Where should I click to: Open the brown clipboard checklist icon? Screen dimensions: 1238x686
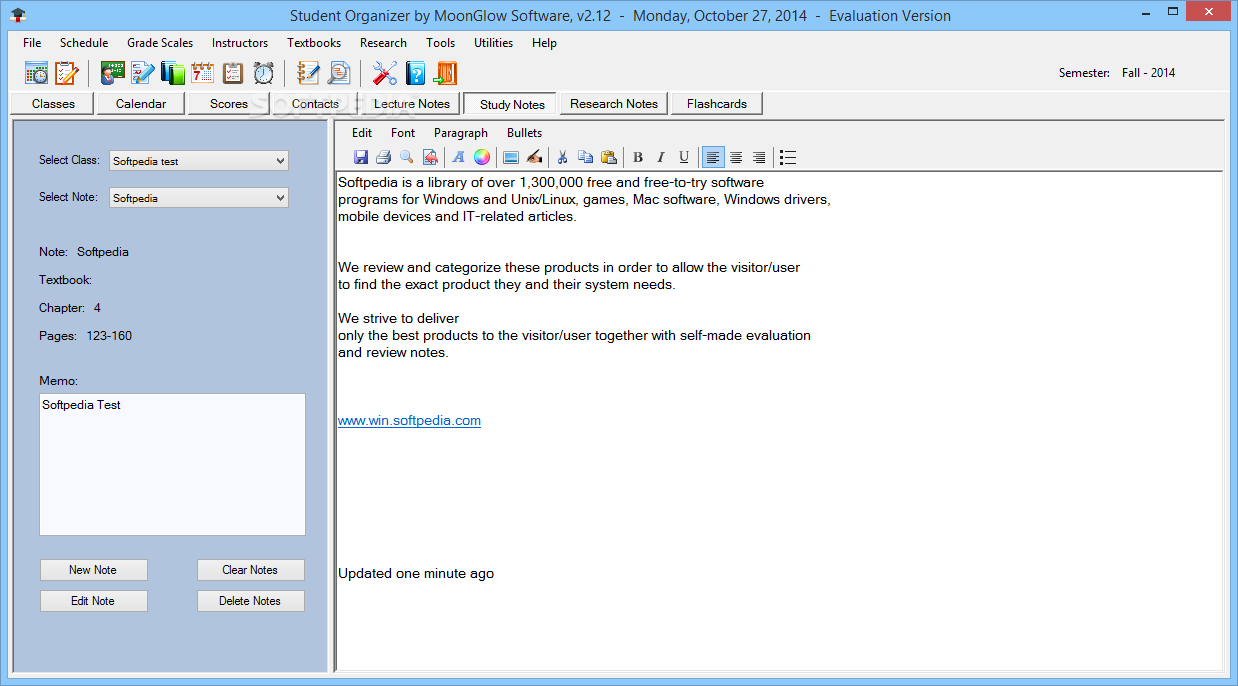click(233, 73)
